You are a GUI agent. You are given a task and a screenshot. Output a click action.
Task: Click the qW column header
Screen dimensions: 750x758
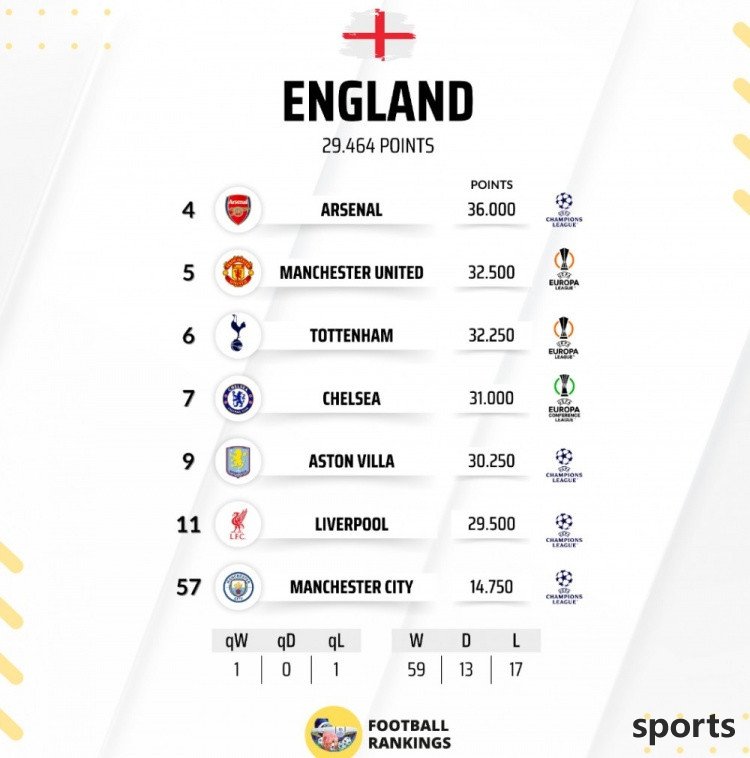click(x=237, y=641)
